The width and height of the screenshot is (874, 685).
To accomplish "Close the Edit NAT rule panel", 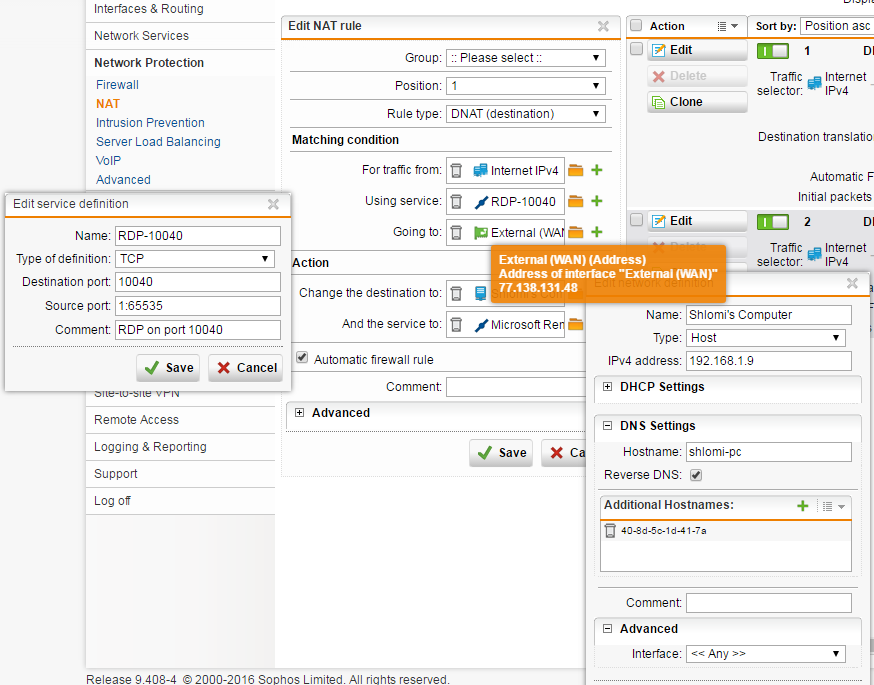I will coord(603,26).
